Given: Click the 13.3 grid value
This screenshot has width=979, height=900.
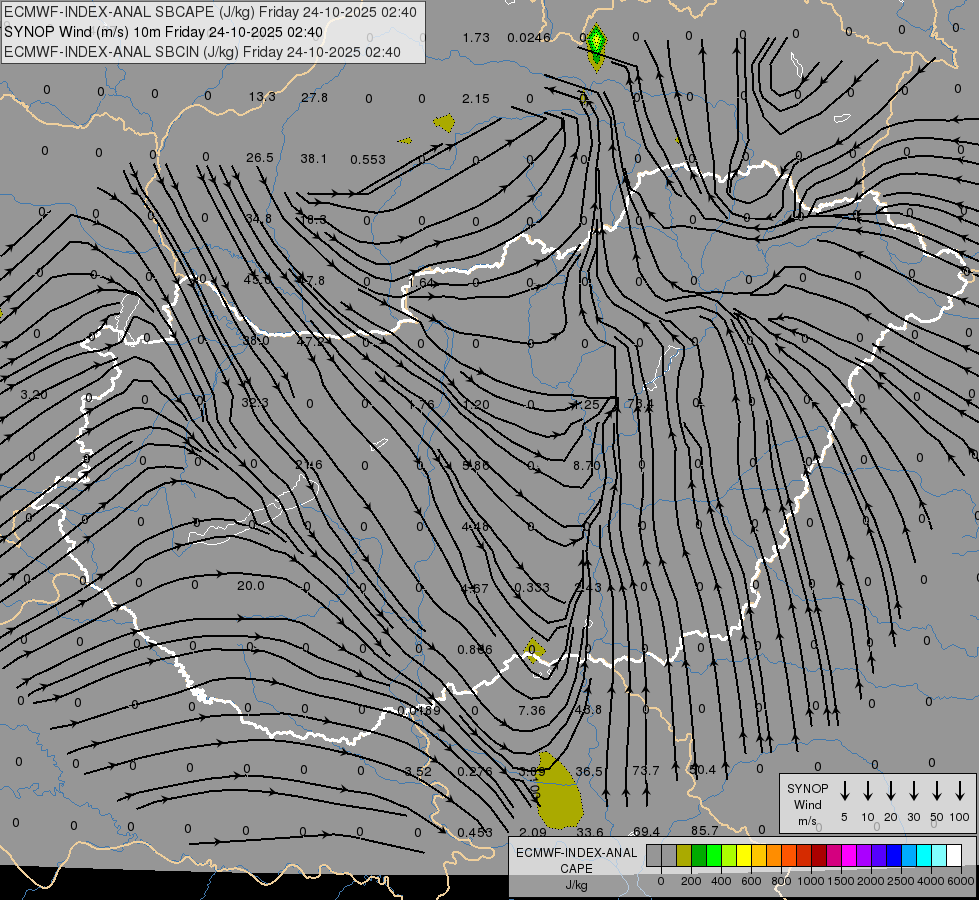Looking at the screenshot, I should tap(262, 97).
